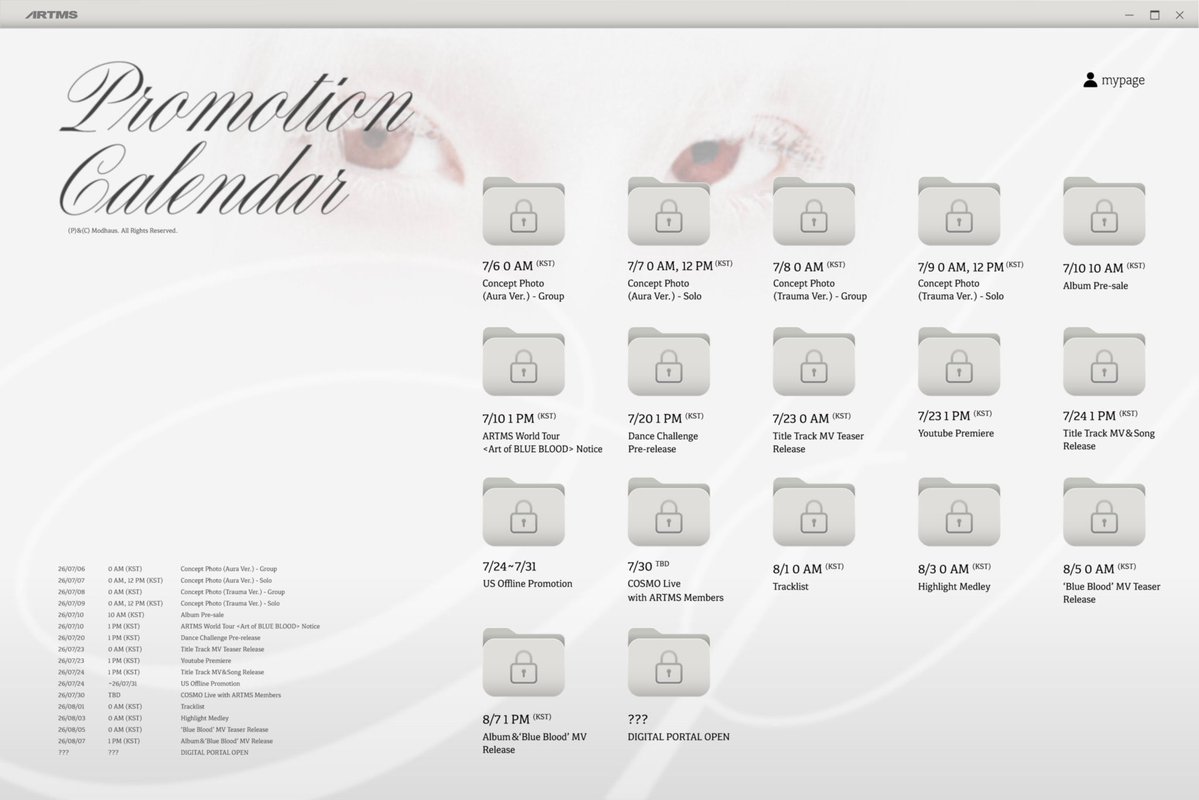The width and height of the screenshot is (1199, 800).
Task: Open locked folder for Highlight Medley
Action: (x=959, y=512)
